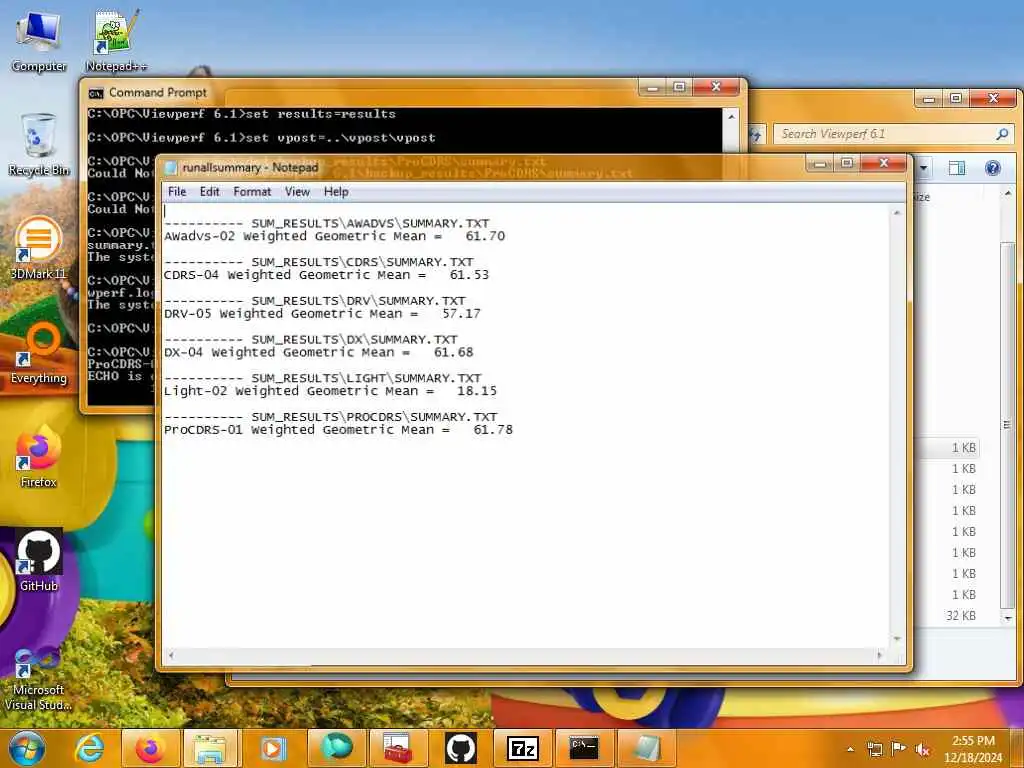The height and width of the screenshot is (768, 1024).
Task: Open the green globe taskbar icon
Action: pos(335,748)
